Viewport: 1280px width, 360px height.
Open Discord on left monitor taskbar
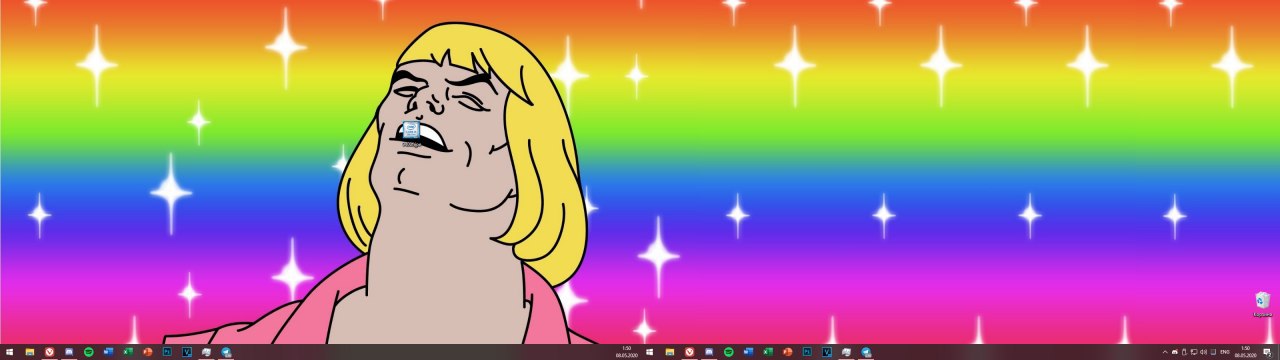[69, 352]
